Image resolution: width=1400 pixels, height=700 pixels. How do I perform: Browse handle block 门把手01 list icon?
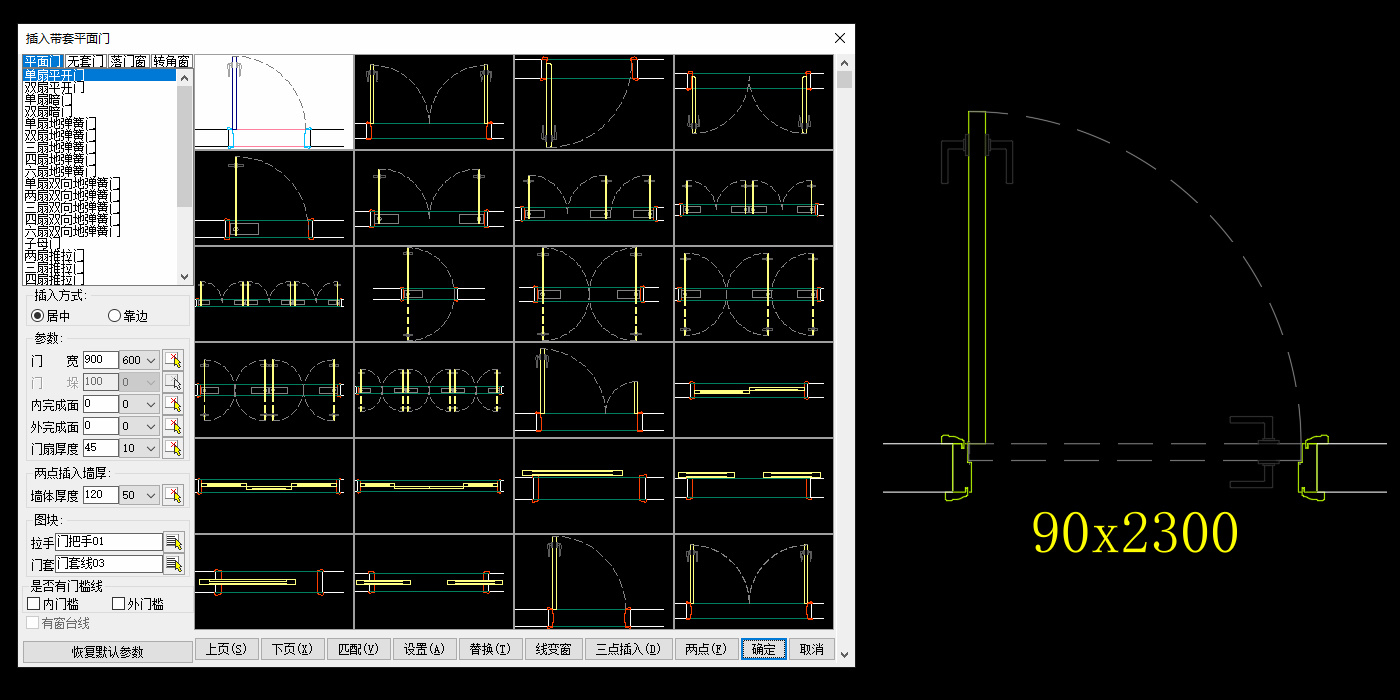pos(174,542)
